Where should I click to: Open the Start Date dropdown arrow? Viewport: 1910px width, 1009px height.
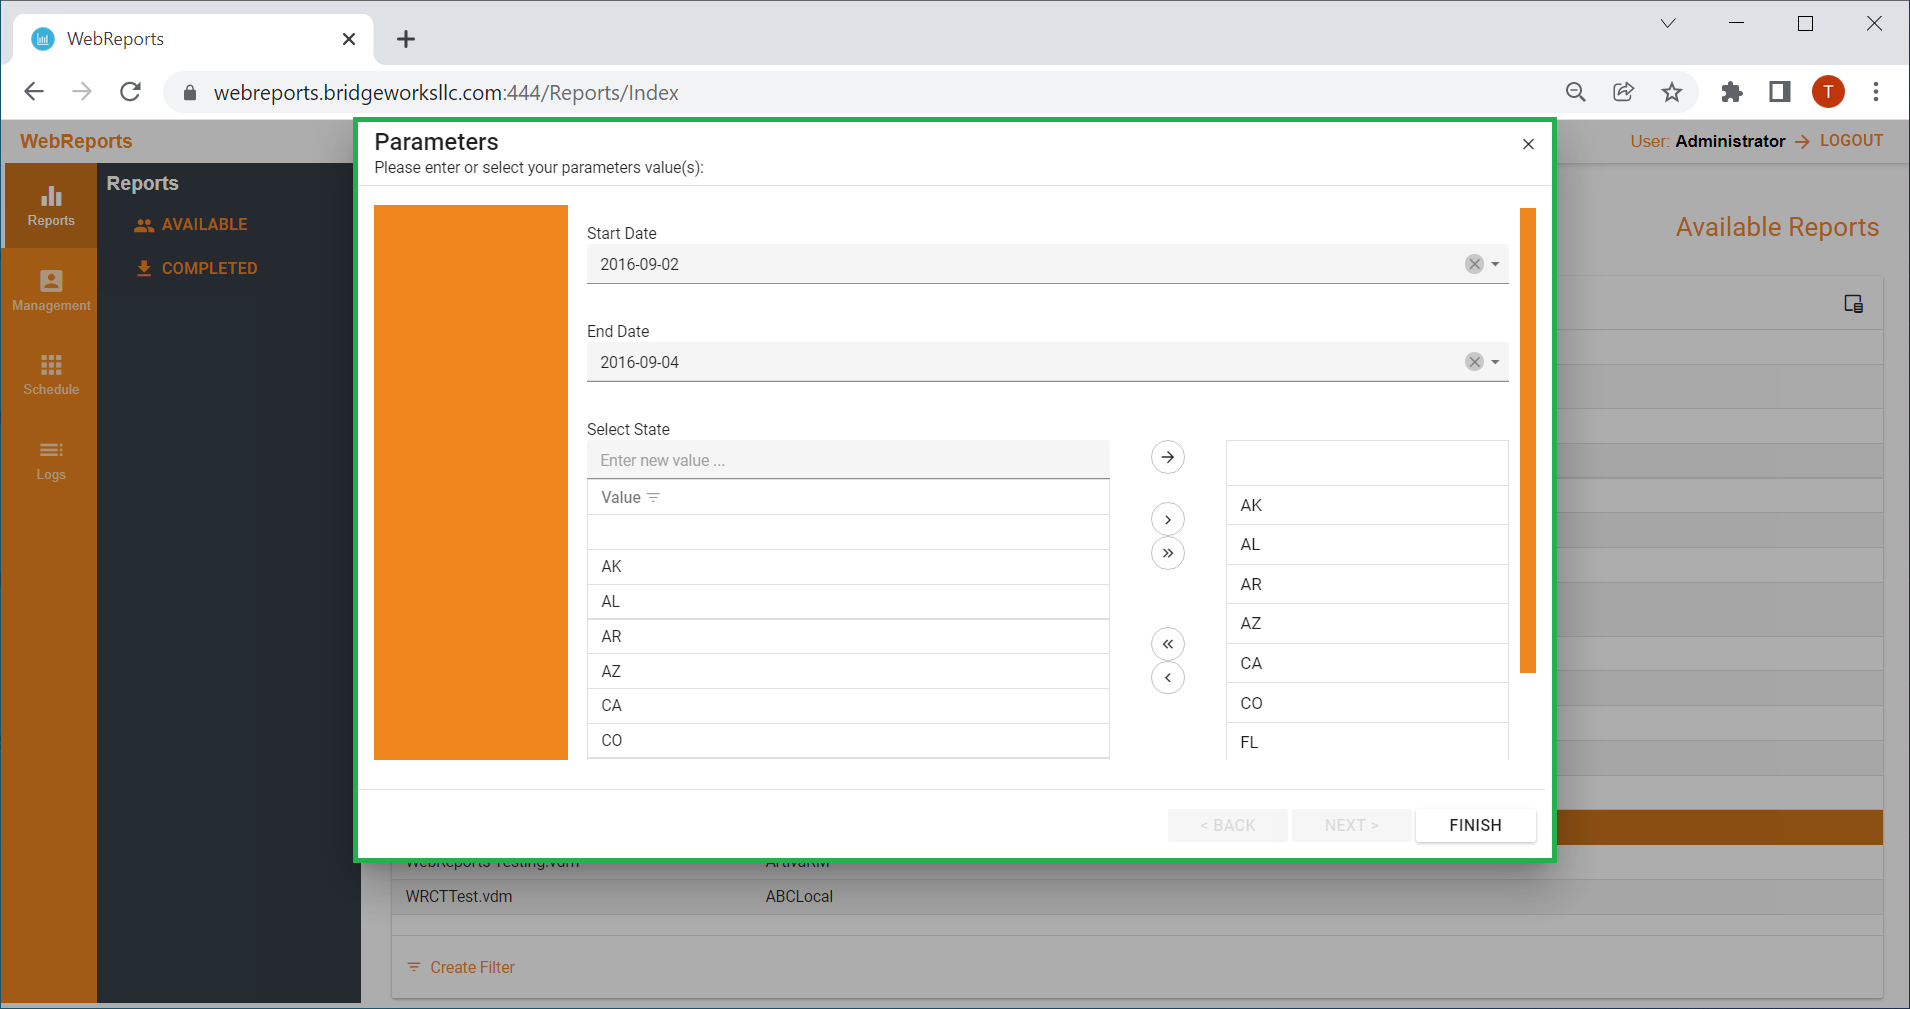point(1495,264)
